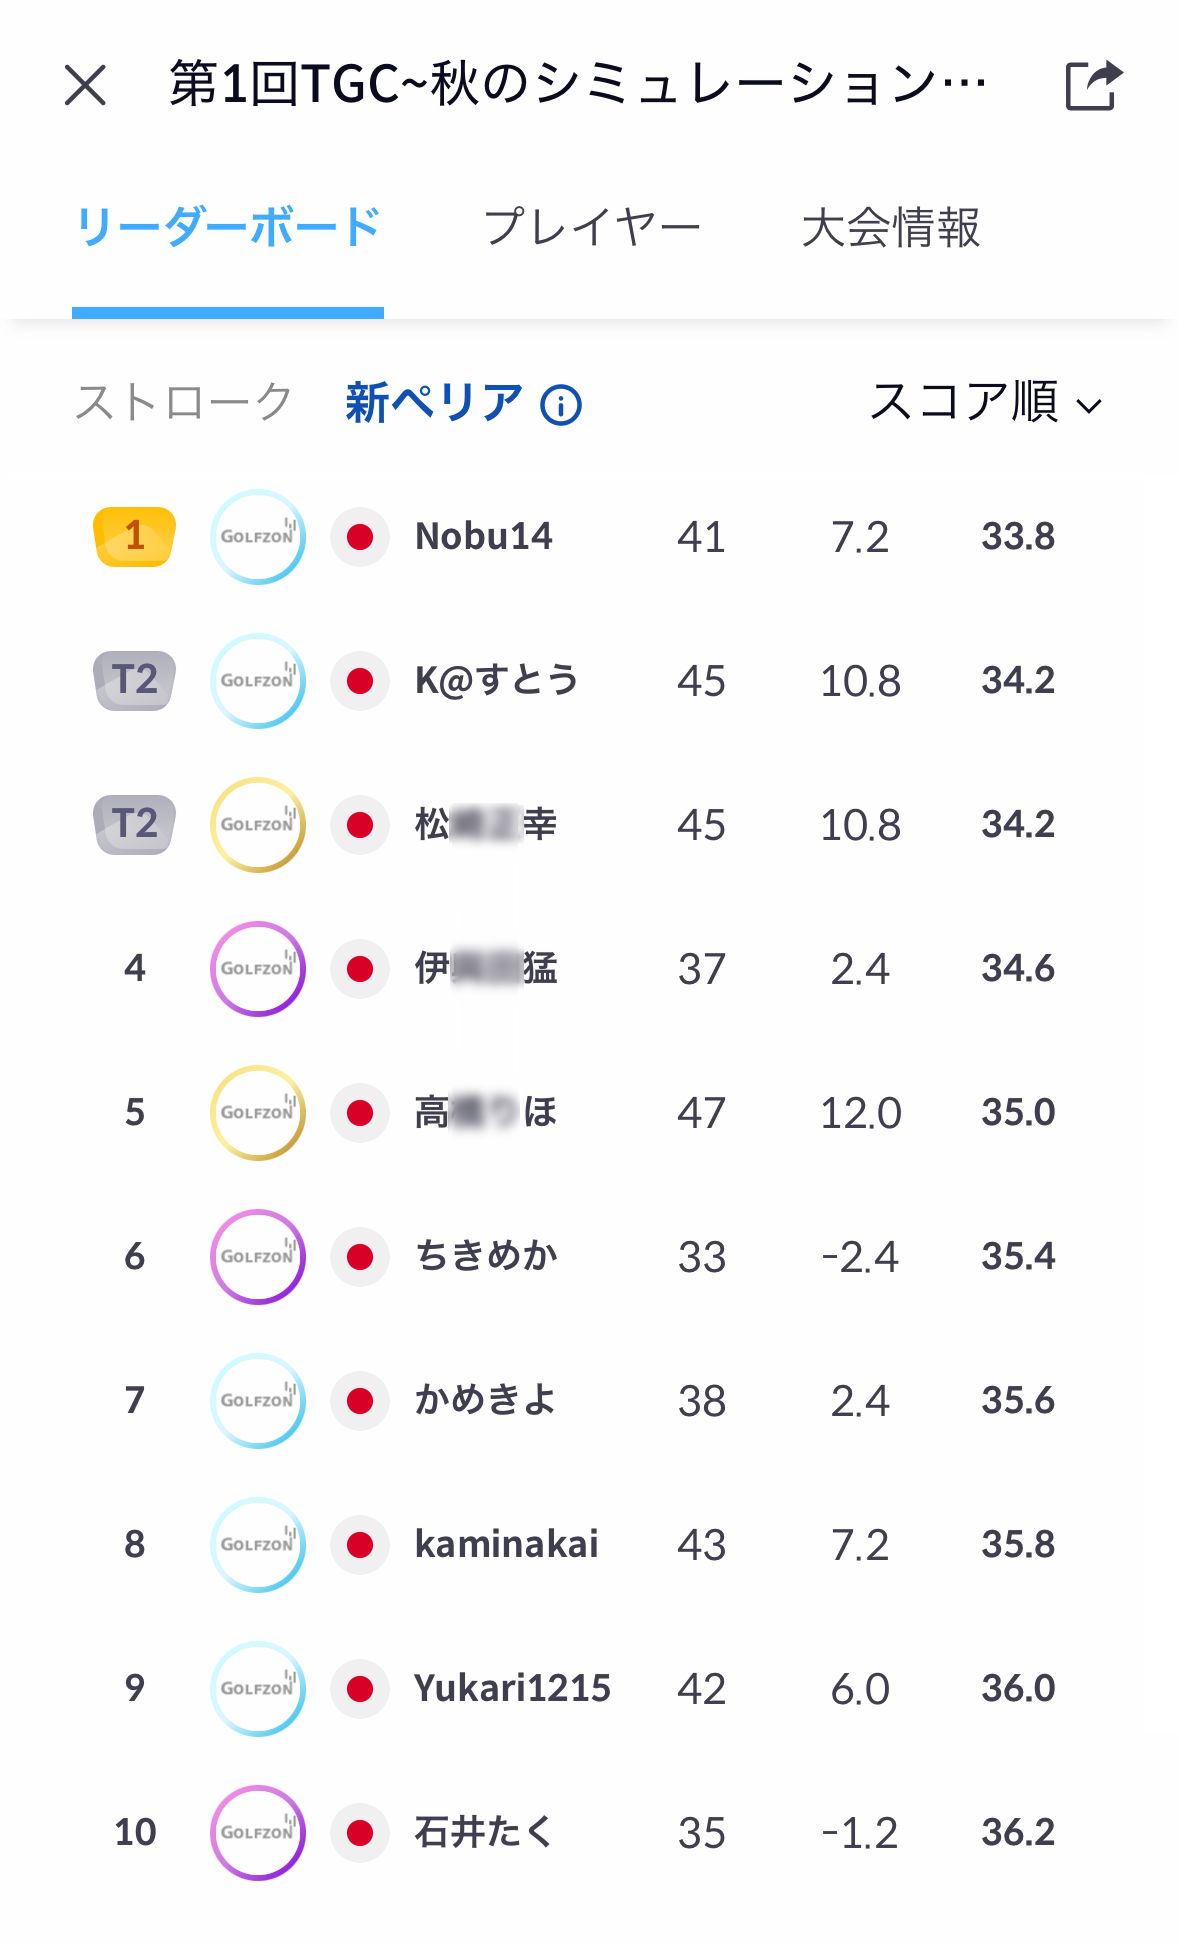Tap ちきめか's purple Golfzon avatar
This screenshot has width=1179, height=1946.
(x=258, y=1257)
